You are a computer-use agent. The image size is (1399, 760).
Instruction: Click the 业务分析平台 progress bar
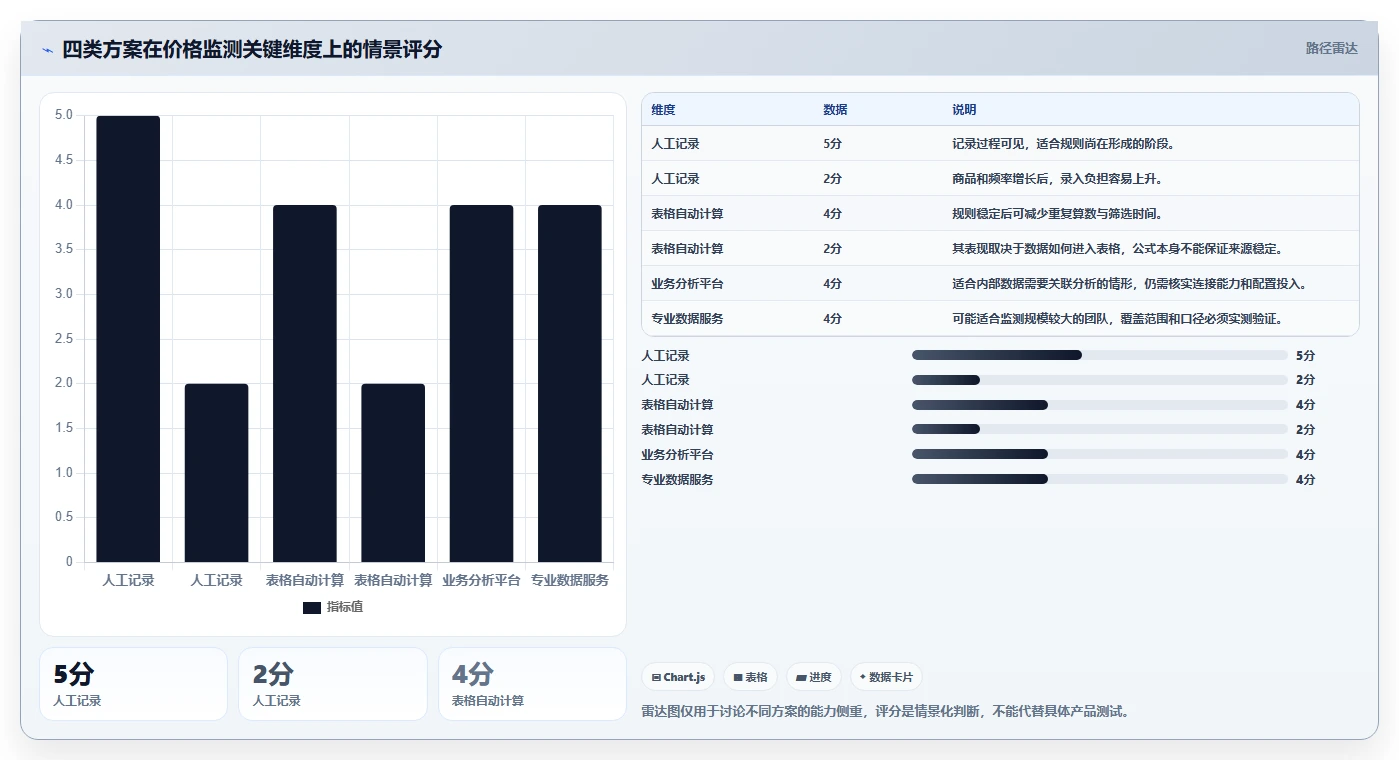click(1099, 455)
